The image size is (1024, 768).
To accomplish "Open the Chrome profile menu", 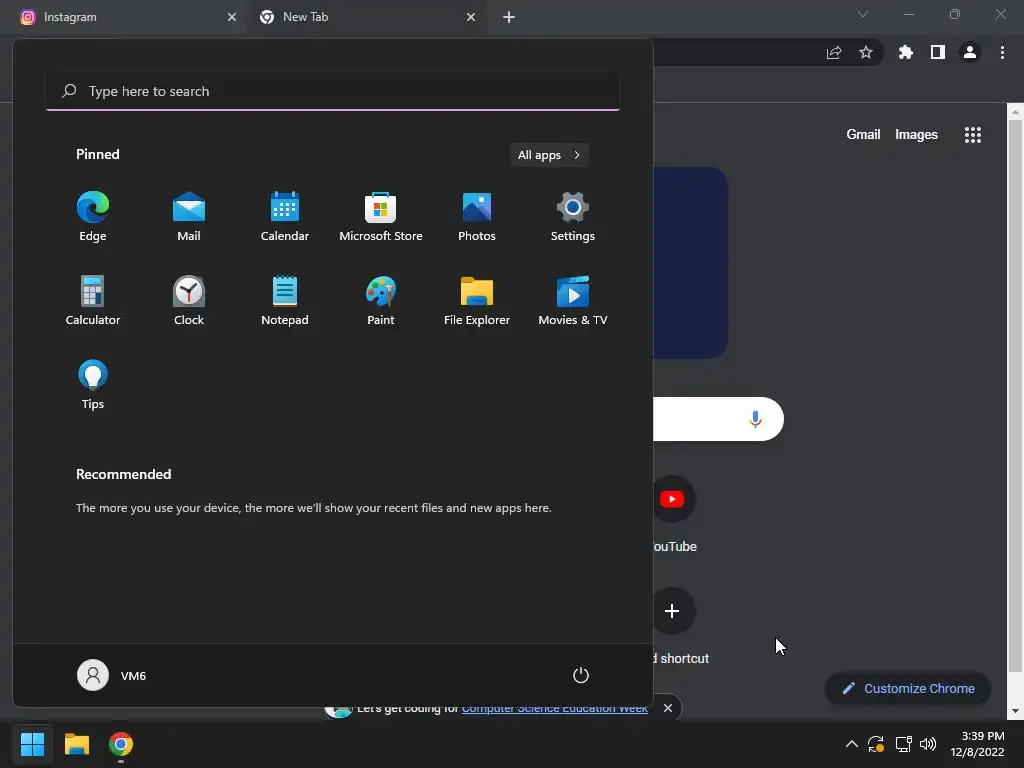I will (x=970, y=52).
